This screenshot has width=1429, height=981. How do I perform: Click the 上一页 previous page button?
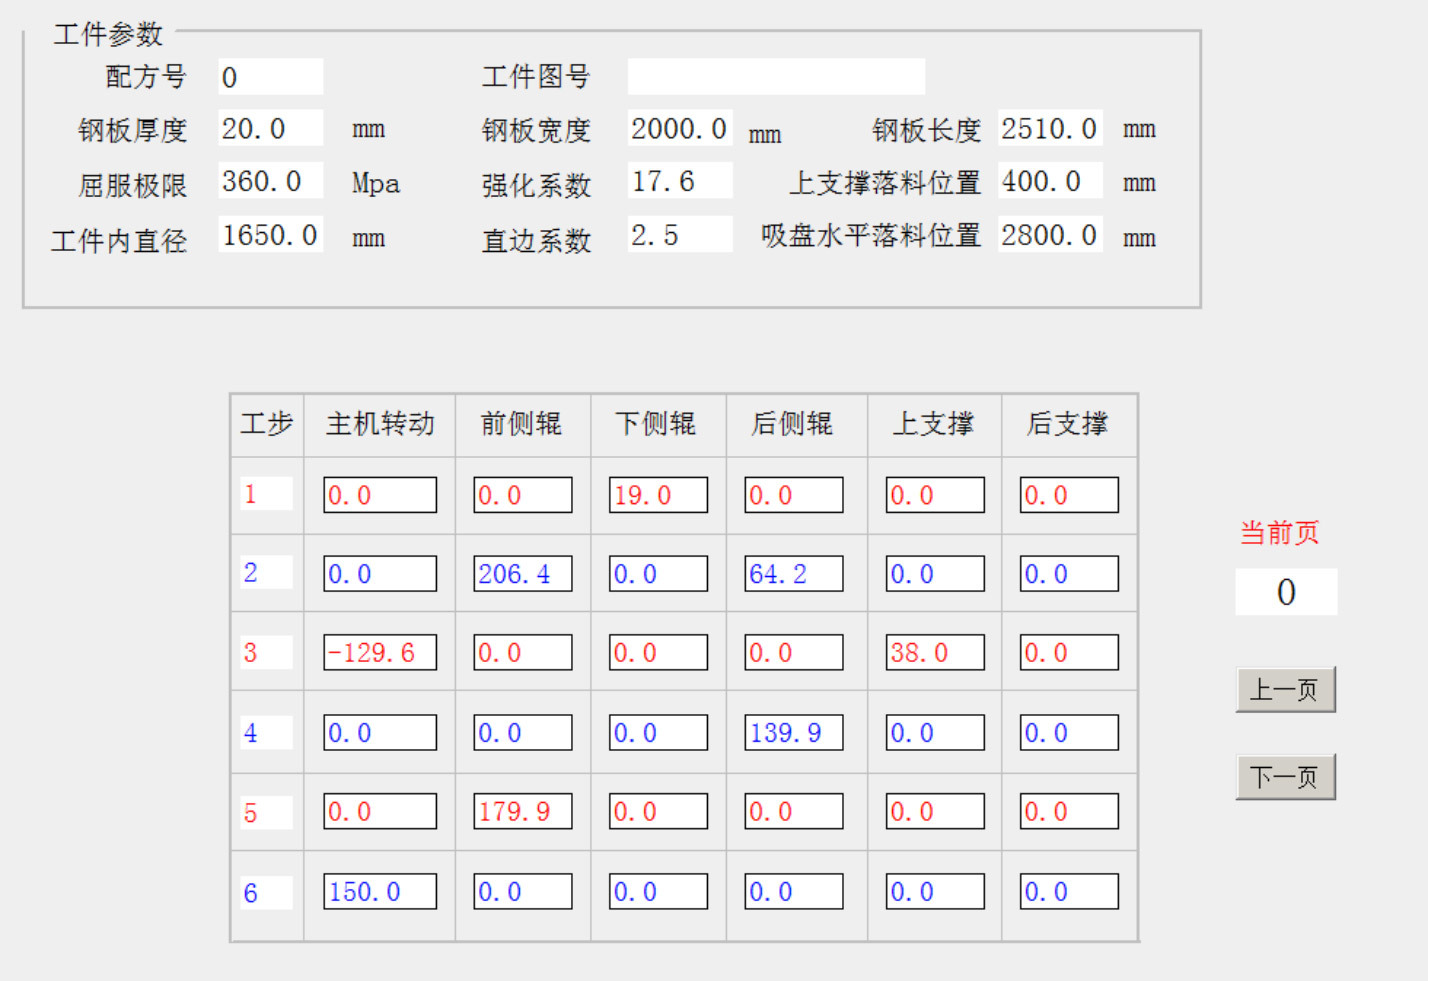tap(1285, 690)
